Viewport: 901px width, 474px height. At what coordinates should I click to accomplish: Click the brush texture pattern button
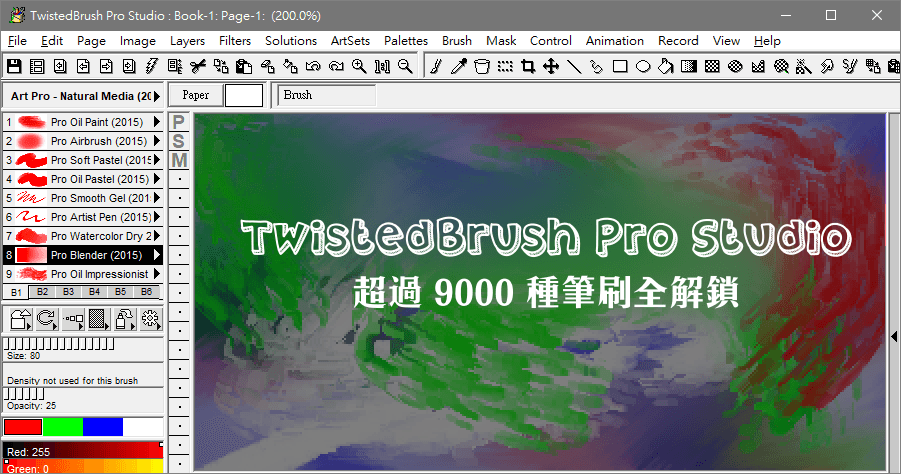tap(99, 319)
